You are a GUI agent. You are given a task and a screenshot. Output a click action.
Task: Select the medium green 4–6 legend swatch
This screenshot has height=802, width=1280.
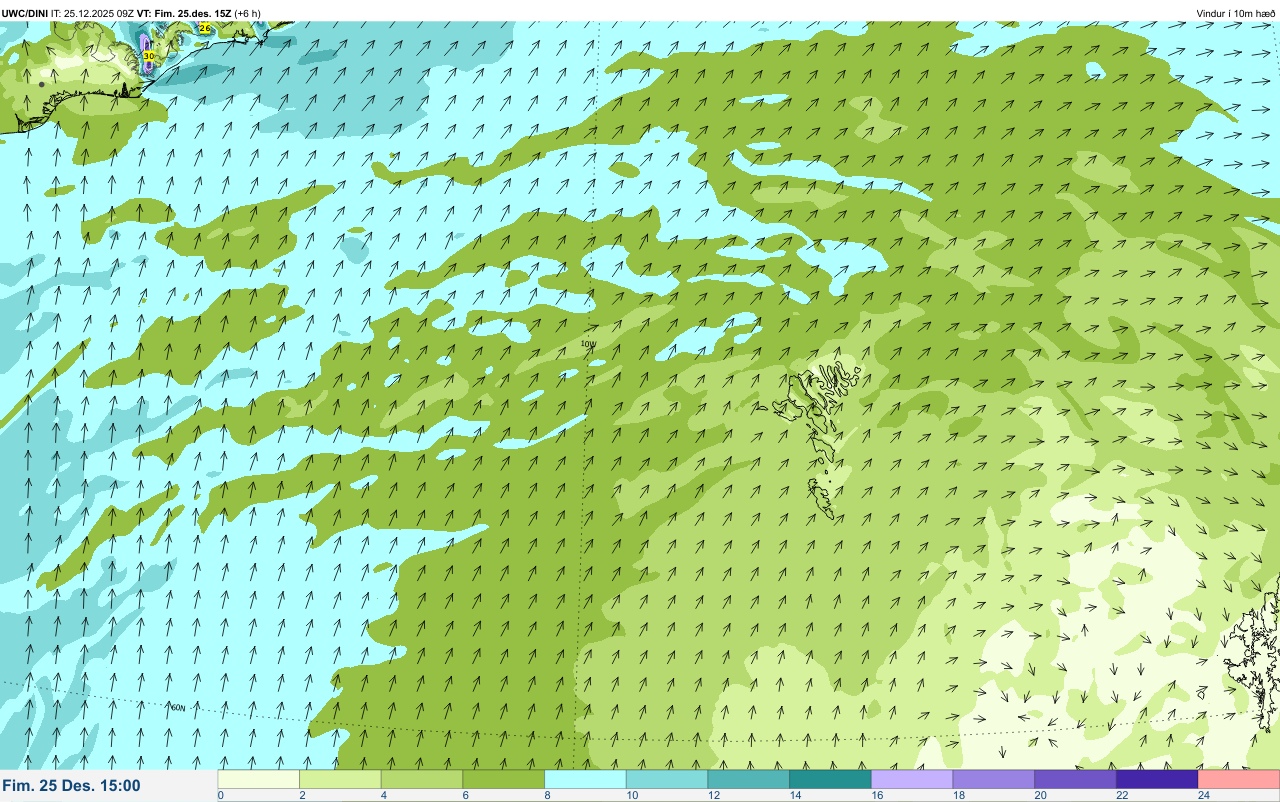click(x=422, y=779)
